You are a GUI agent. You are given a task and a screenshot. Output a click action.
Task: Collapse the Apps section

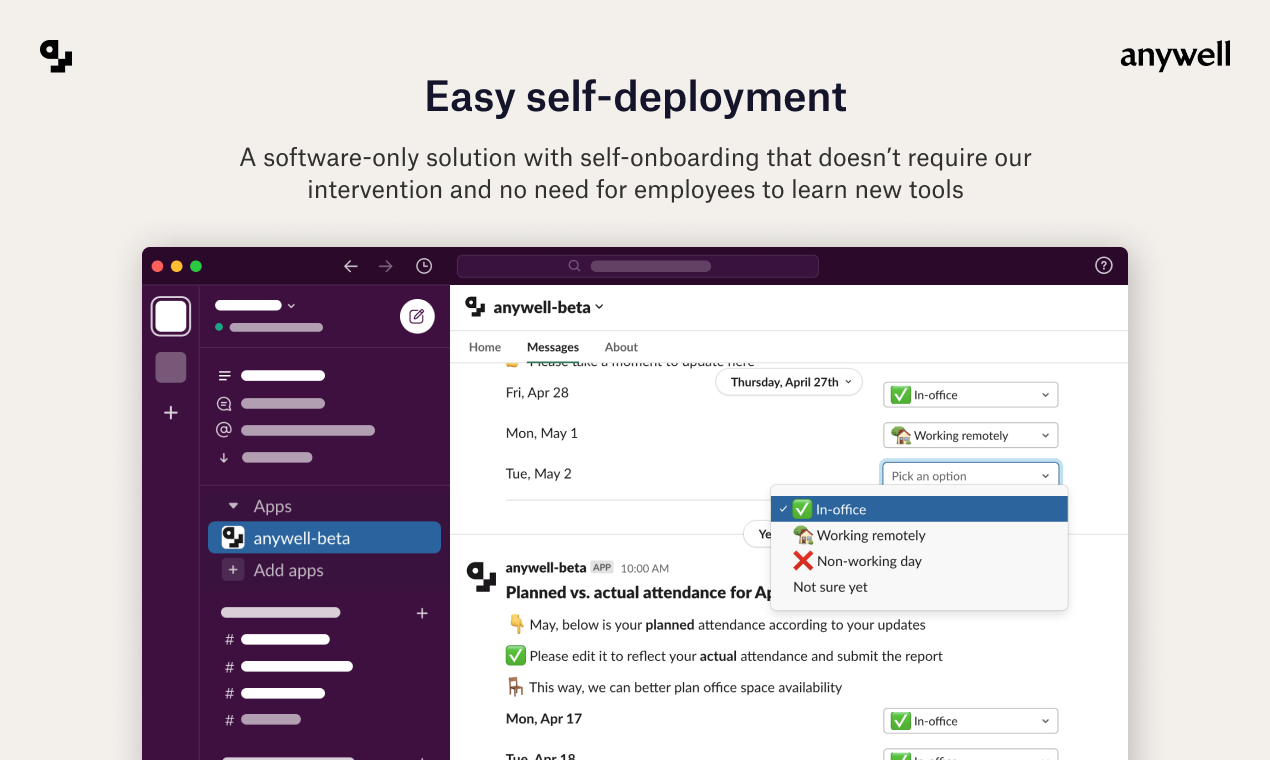[x=234, y=506]
